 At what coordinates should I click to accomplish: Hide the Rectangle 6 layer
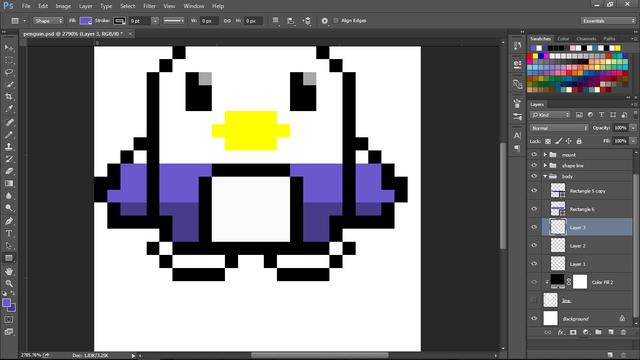point(534,209)
